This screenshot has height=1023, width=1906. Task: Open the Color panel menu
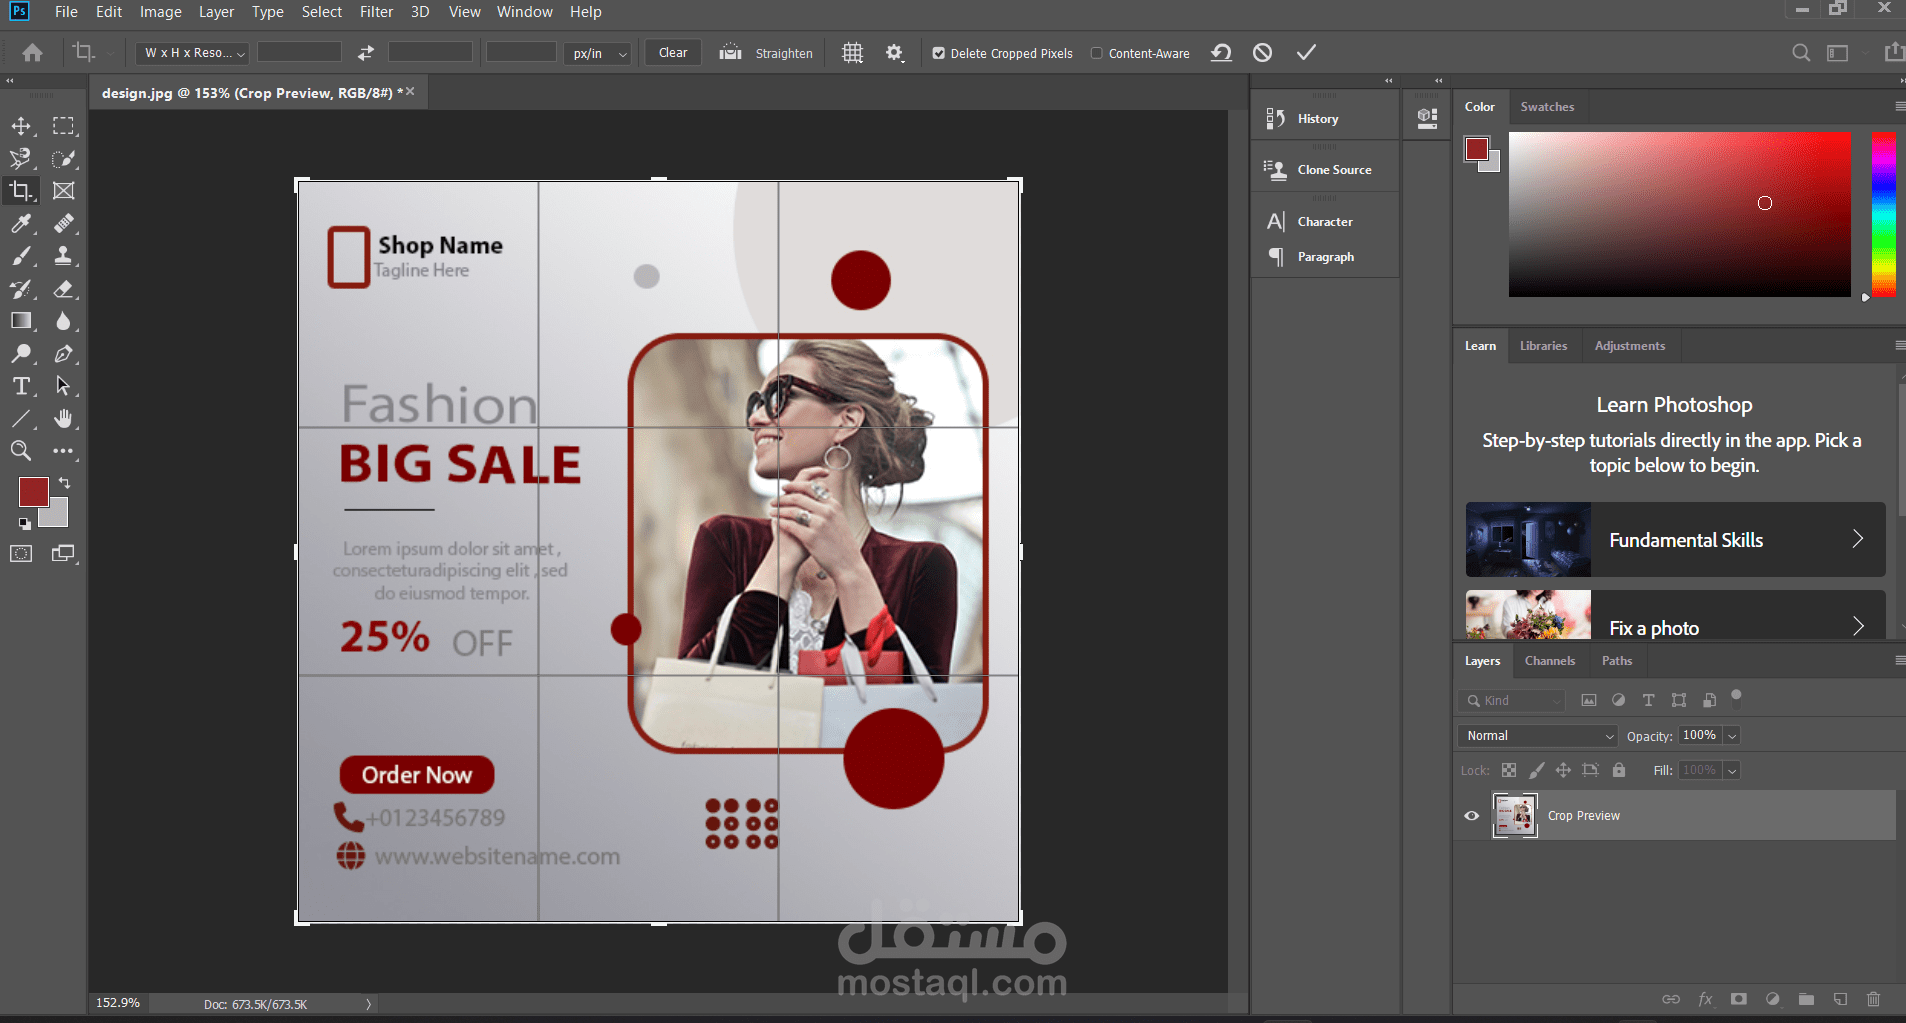coord(1899,106)
